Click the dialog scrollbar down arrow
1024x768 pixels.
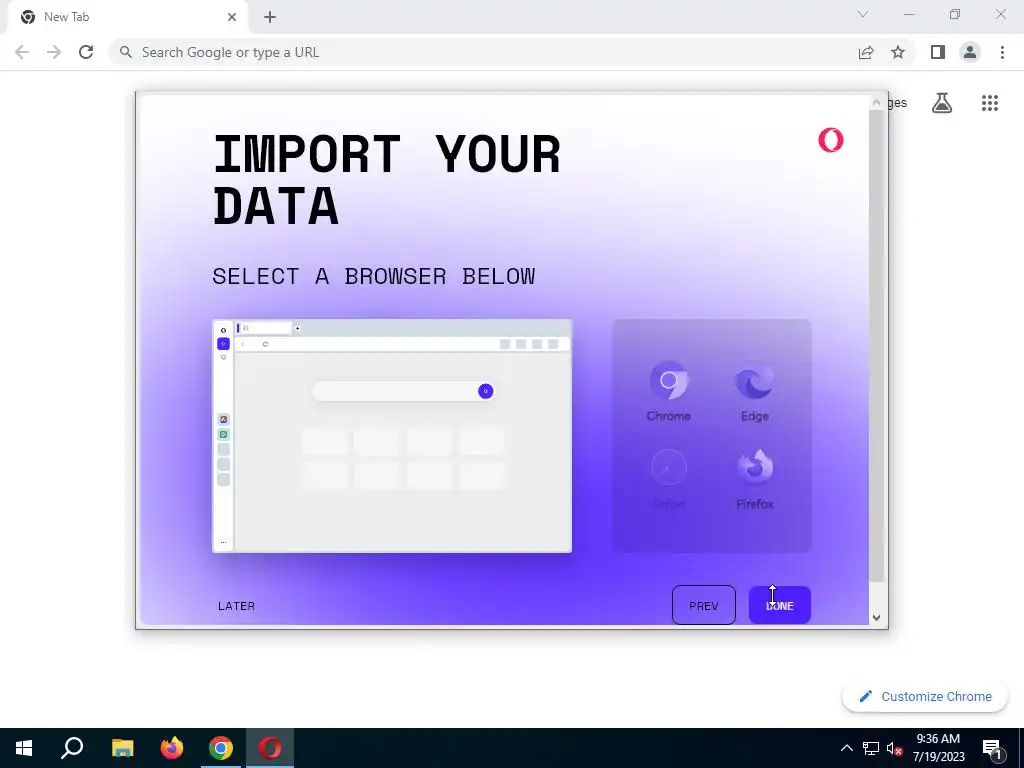(x=876, y=617)
